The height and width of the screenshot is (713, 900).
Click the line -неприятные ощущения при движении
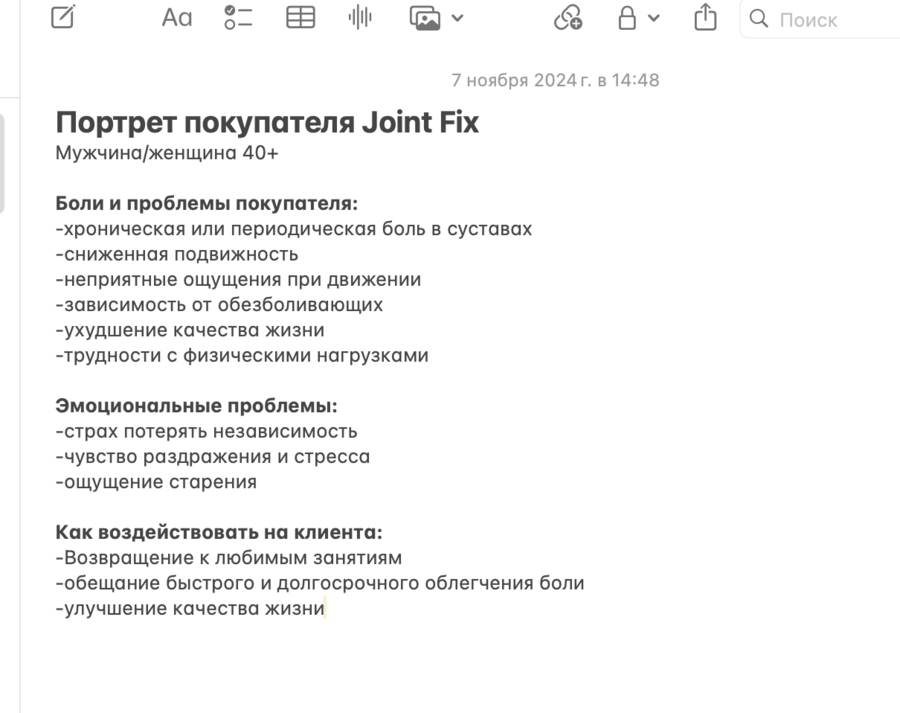click(x=238, y=280)
